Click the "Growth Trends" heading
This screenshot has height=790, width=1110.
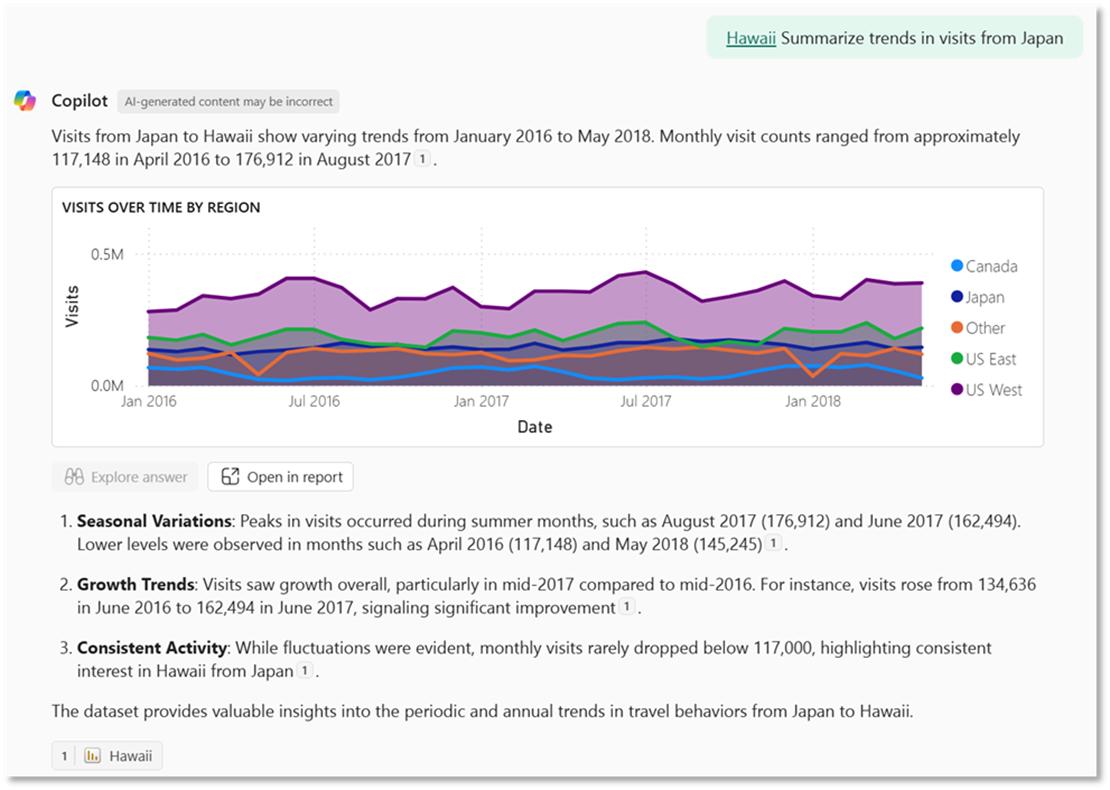(135, 585)
